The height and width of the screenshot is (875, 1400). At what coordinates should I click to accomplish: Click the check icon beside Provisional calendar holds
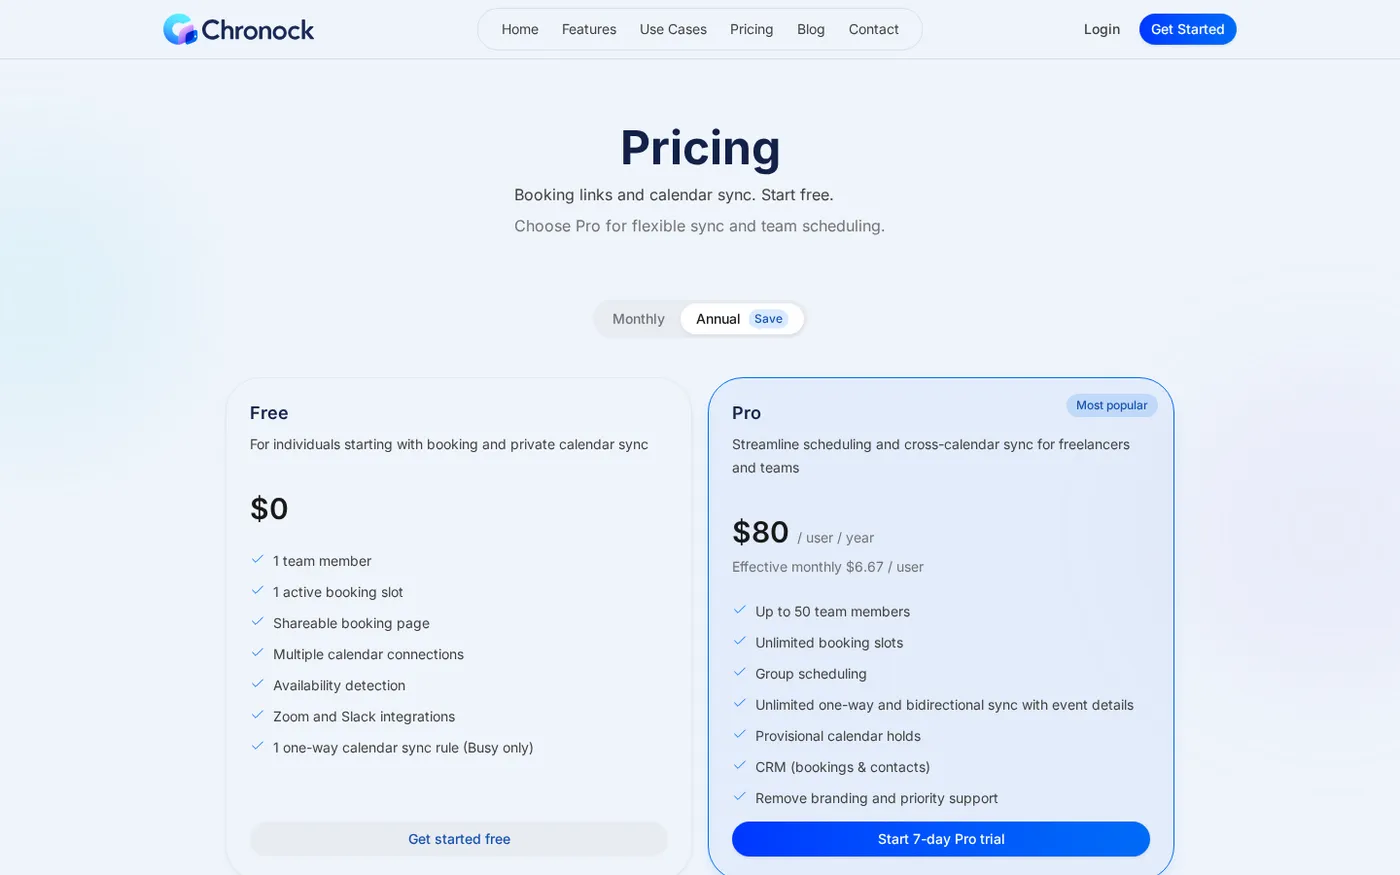click(x=740, y=734)
